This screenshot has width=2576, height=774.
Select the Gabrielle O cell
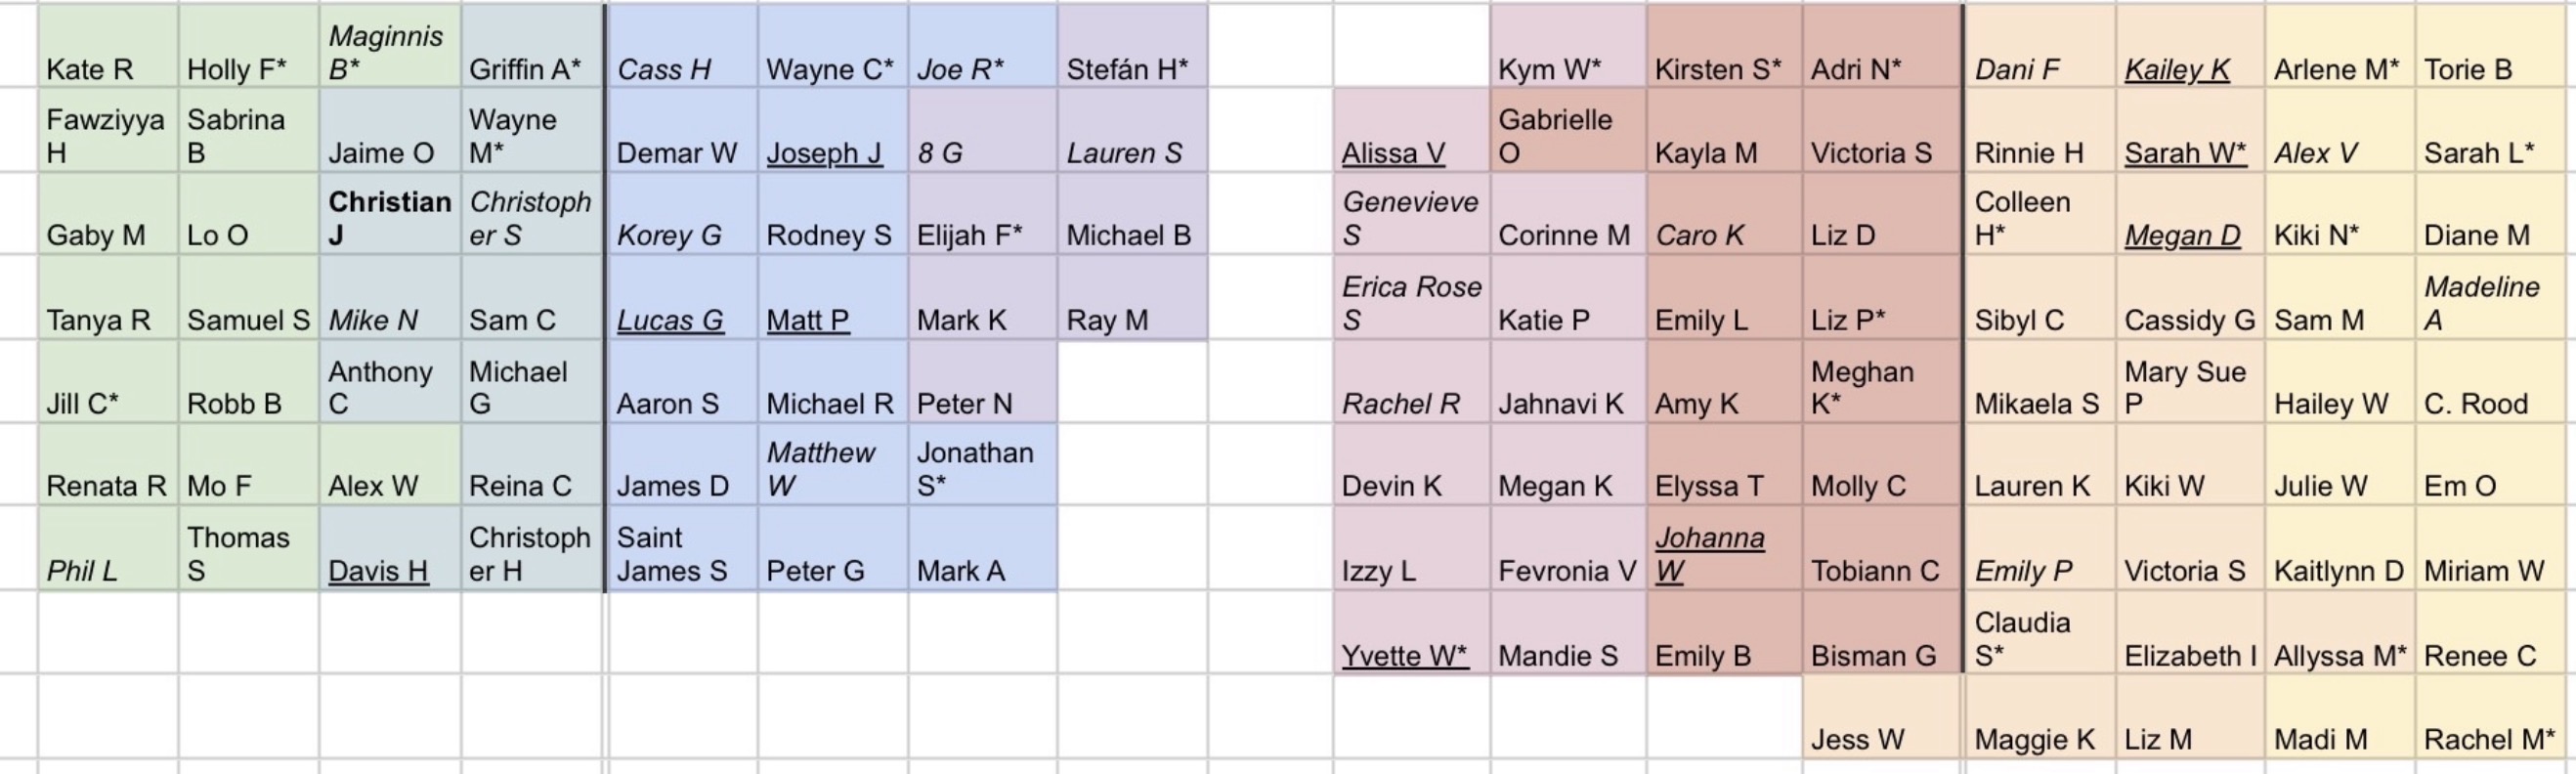pos(1554,136)
